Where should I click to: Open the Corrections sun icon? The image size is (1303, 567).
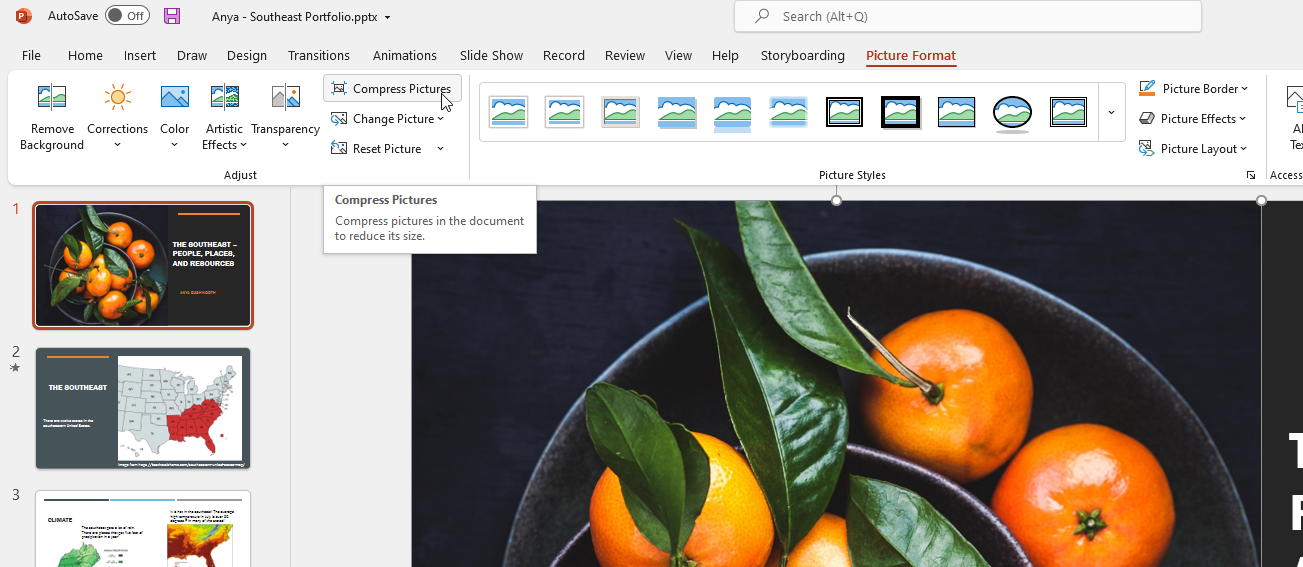(117, 97)
